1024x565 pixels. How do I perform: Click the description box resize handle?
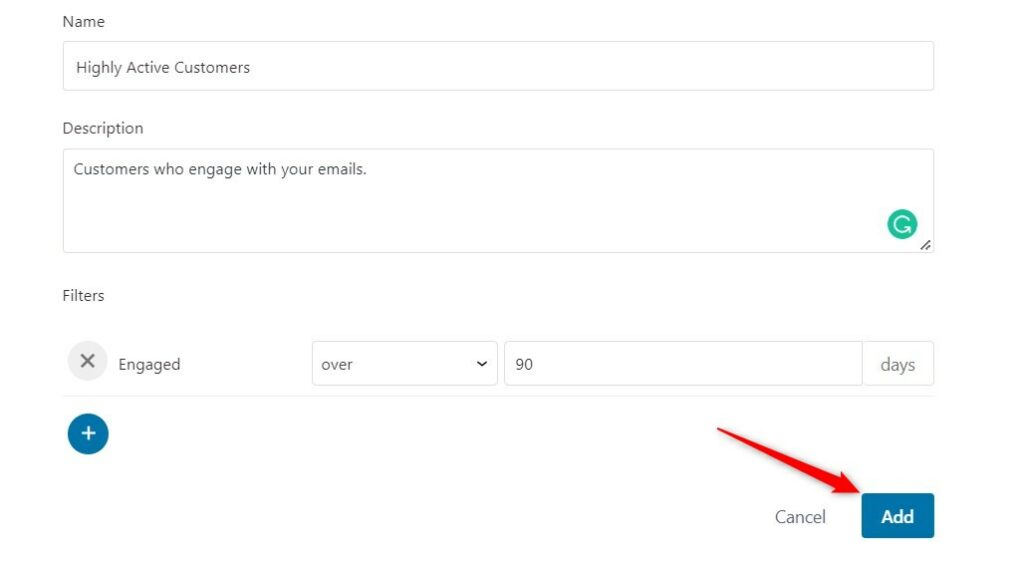(x=925, y=245)
